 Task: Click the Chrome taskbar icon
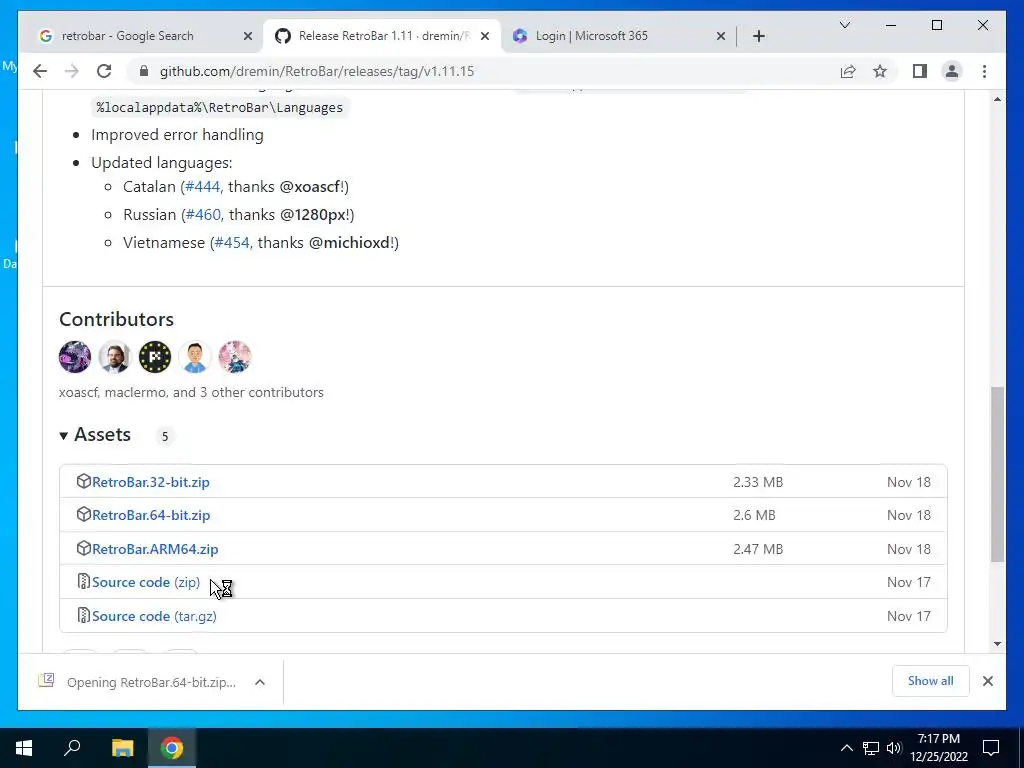pos(172,748)
